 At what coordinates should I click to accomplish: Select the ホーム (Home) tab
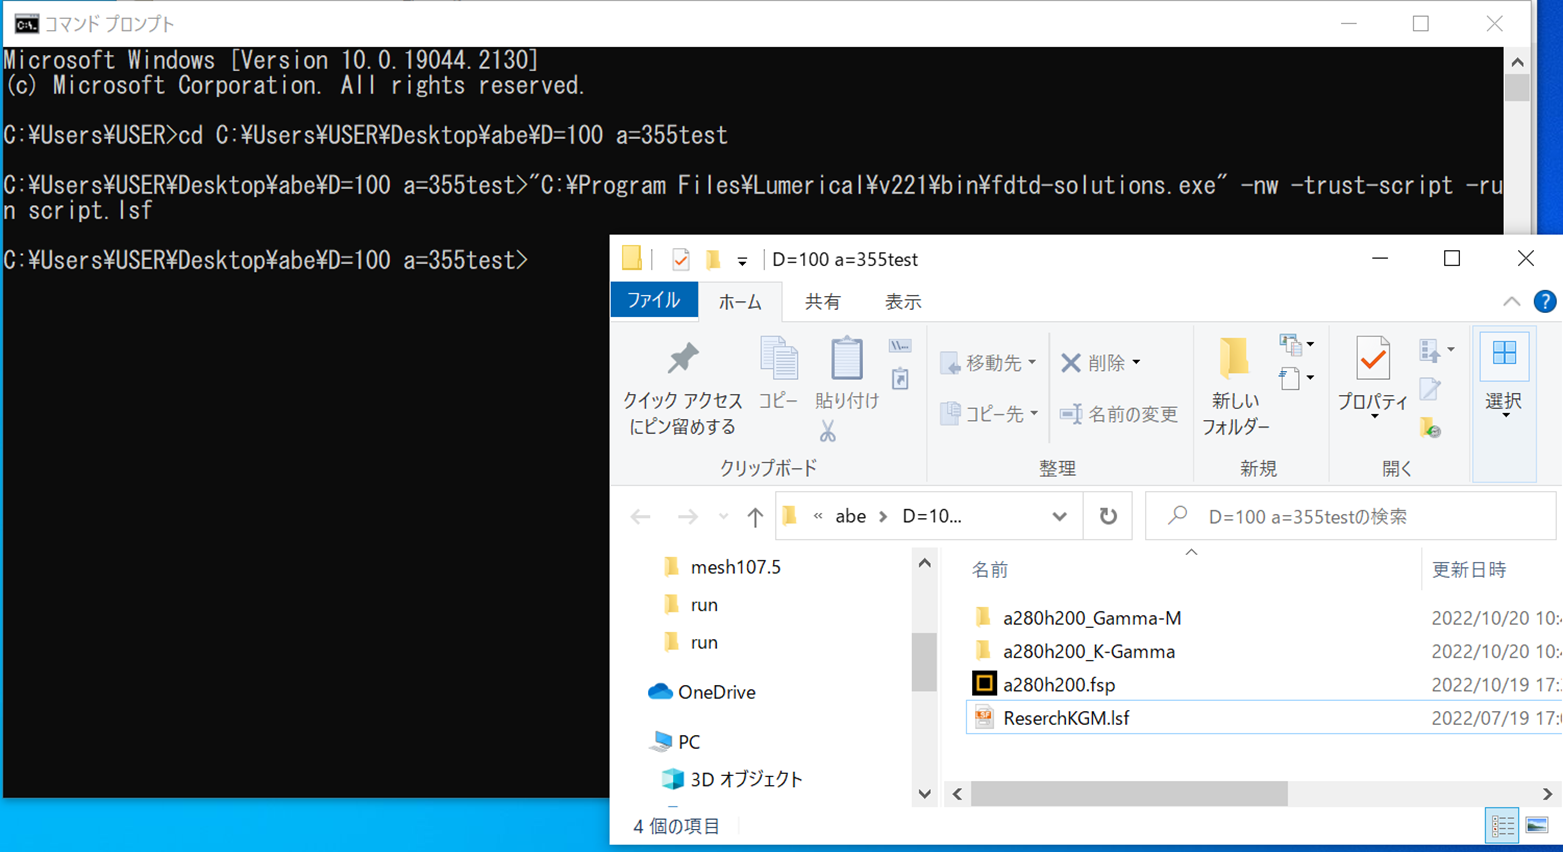(x=740, y=302)
